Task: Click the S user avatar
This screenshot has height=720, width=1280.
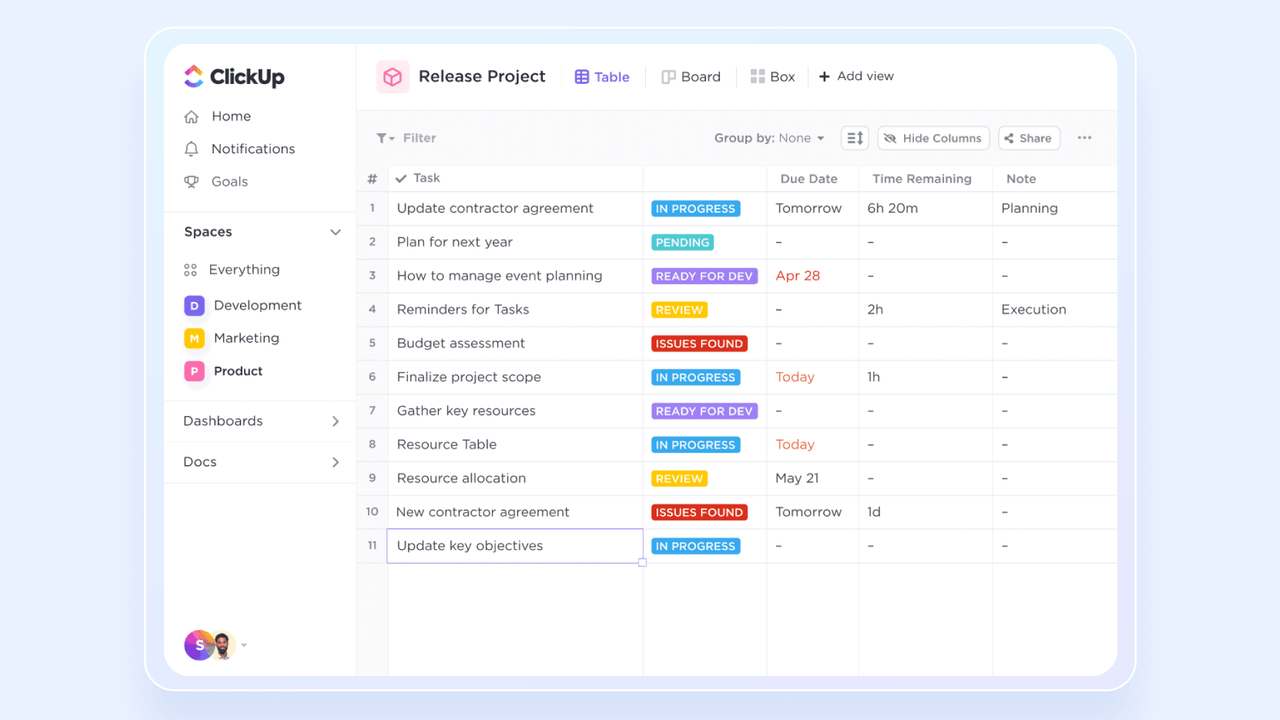Action: 198,645
